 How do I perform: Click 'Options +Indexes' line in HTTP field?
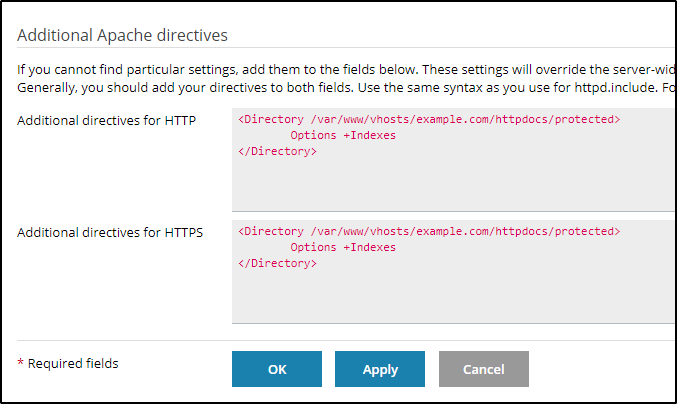(x=343, y=136)
